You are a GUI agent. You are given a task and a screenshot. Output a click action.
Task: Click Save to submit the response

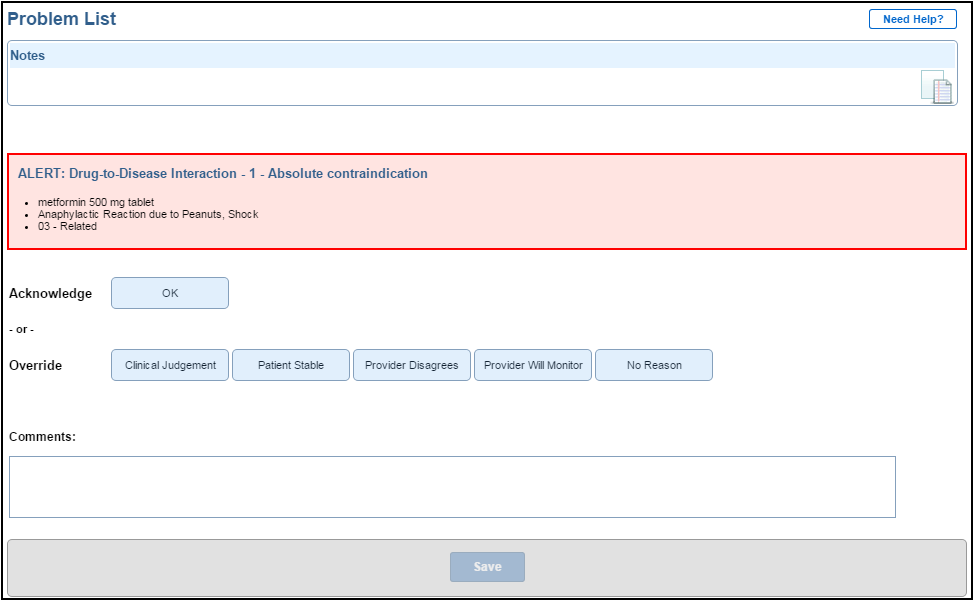click(487, 566)
